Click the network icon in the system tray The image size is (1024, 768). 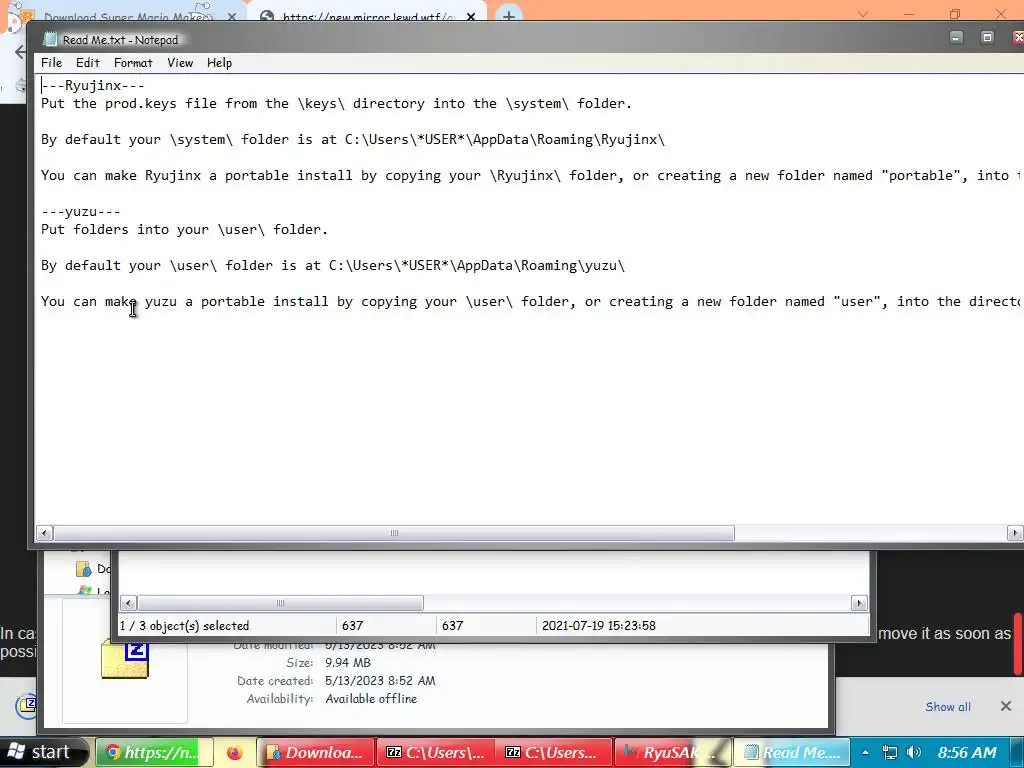(889, 752)
